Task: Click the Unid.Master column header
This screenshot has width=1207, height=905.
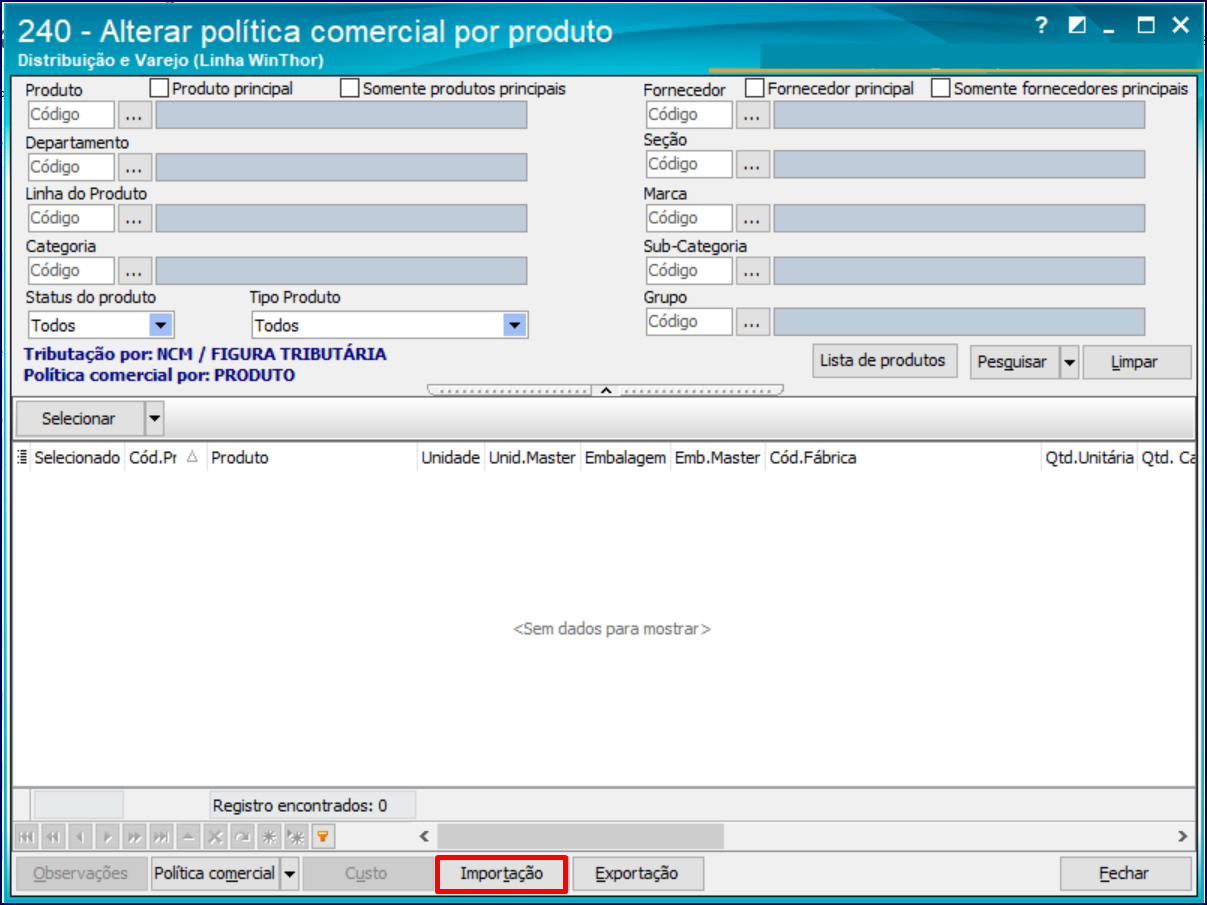Action: [532, 458]
